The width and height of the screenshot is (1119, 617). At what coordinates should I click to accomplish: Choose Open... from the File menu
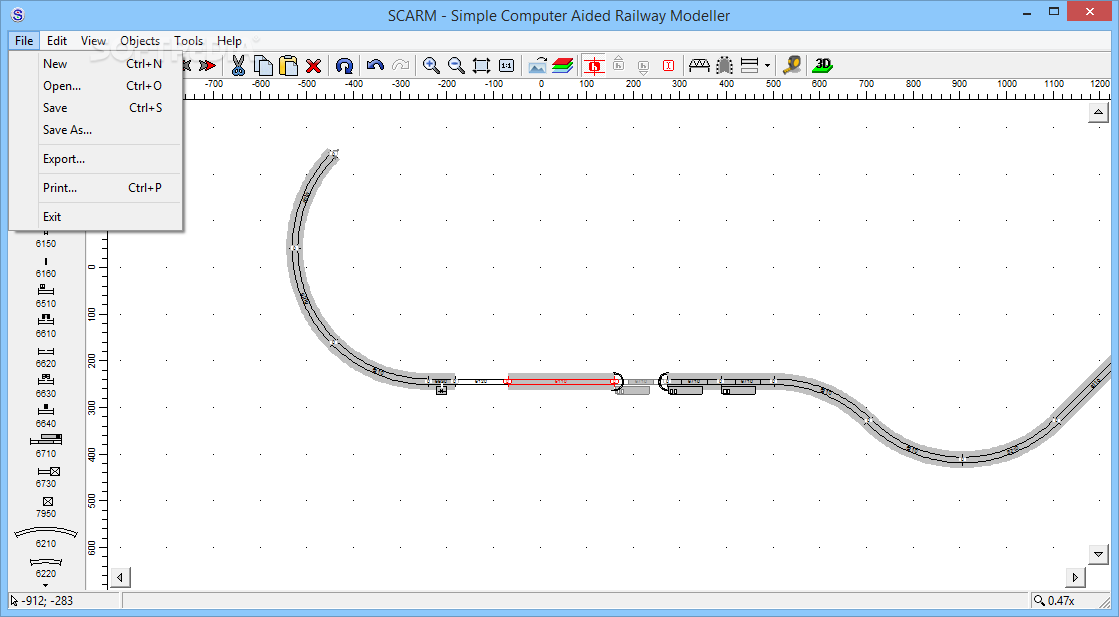click(x=103, y=86)
